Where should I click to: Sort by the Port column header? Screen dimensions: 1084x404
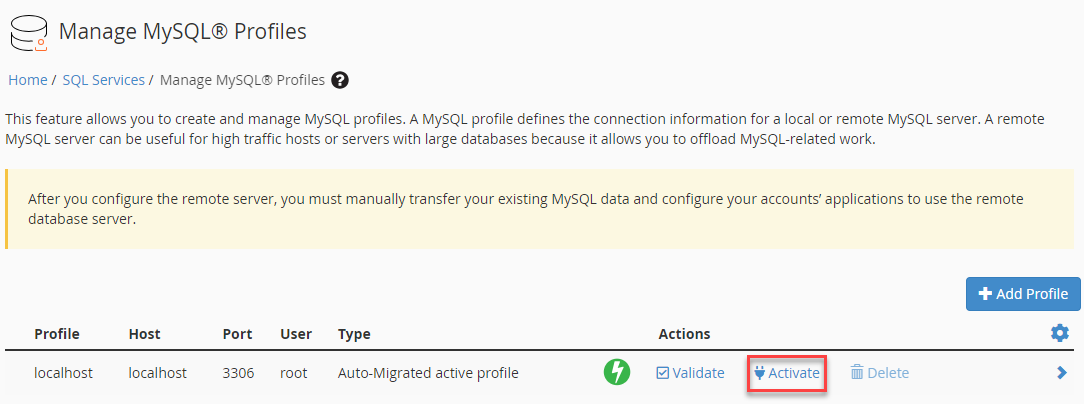(237, 334)
